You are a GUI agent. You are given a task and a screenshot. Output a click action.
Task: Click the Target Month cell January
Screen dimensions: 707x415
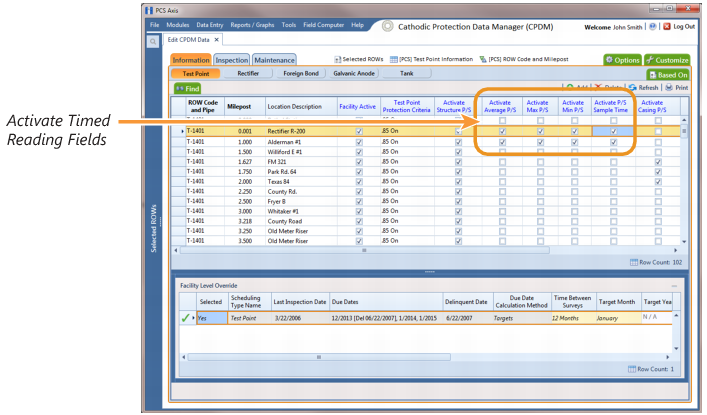618,318
